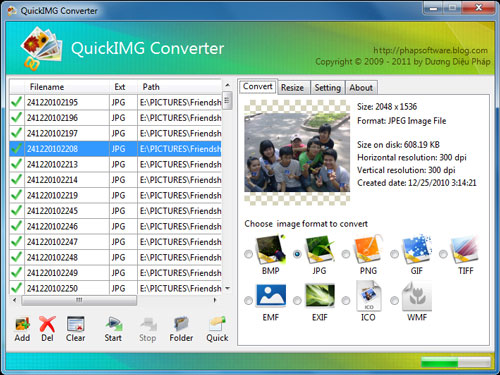Switch to the Resize tab
The height and width of the screenshot is (375, 500).
point(292,88)
